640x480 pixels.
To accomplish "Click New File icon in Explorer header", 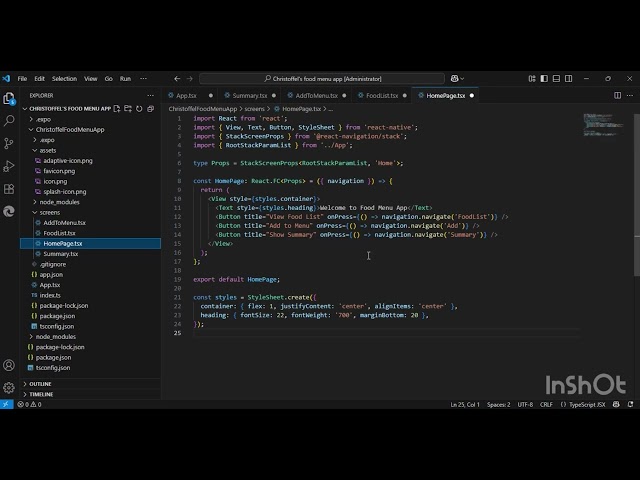I will (x=117, y=109).
